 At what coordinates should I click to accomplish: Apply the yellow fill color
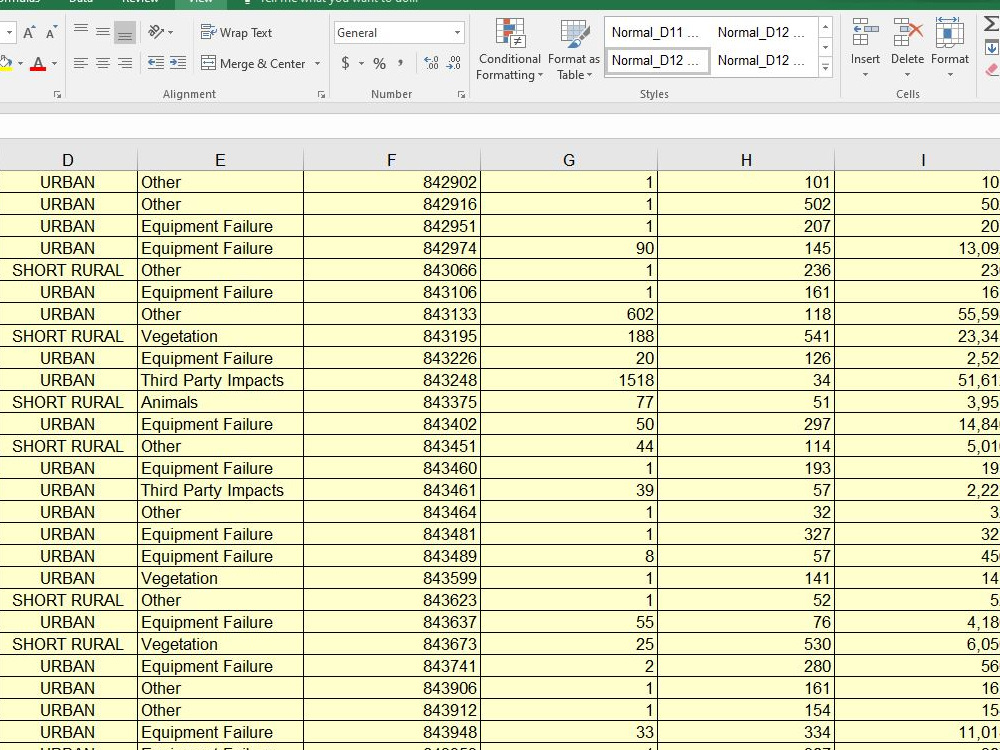(x=6, y=63)
